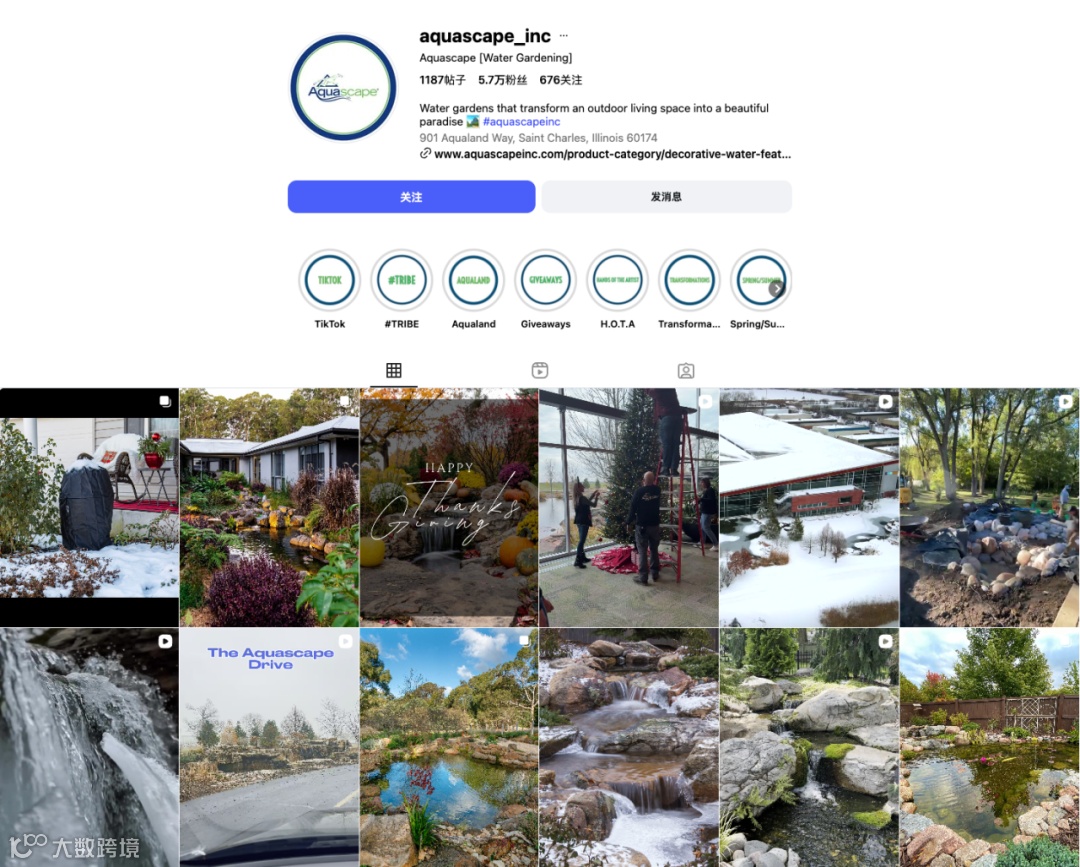The image size is (1080, 867).
Task: View the 676关注 following list
Action: click(x=561, y=80)
